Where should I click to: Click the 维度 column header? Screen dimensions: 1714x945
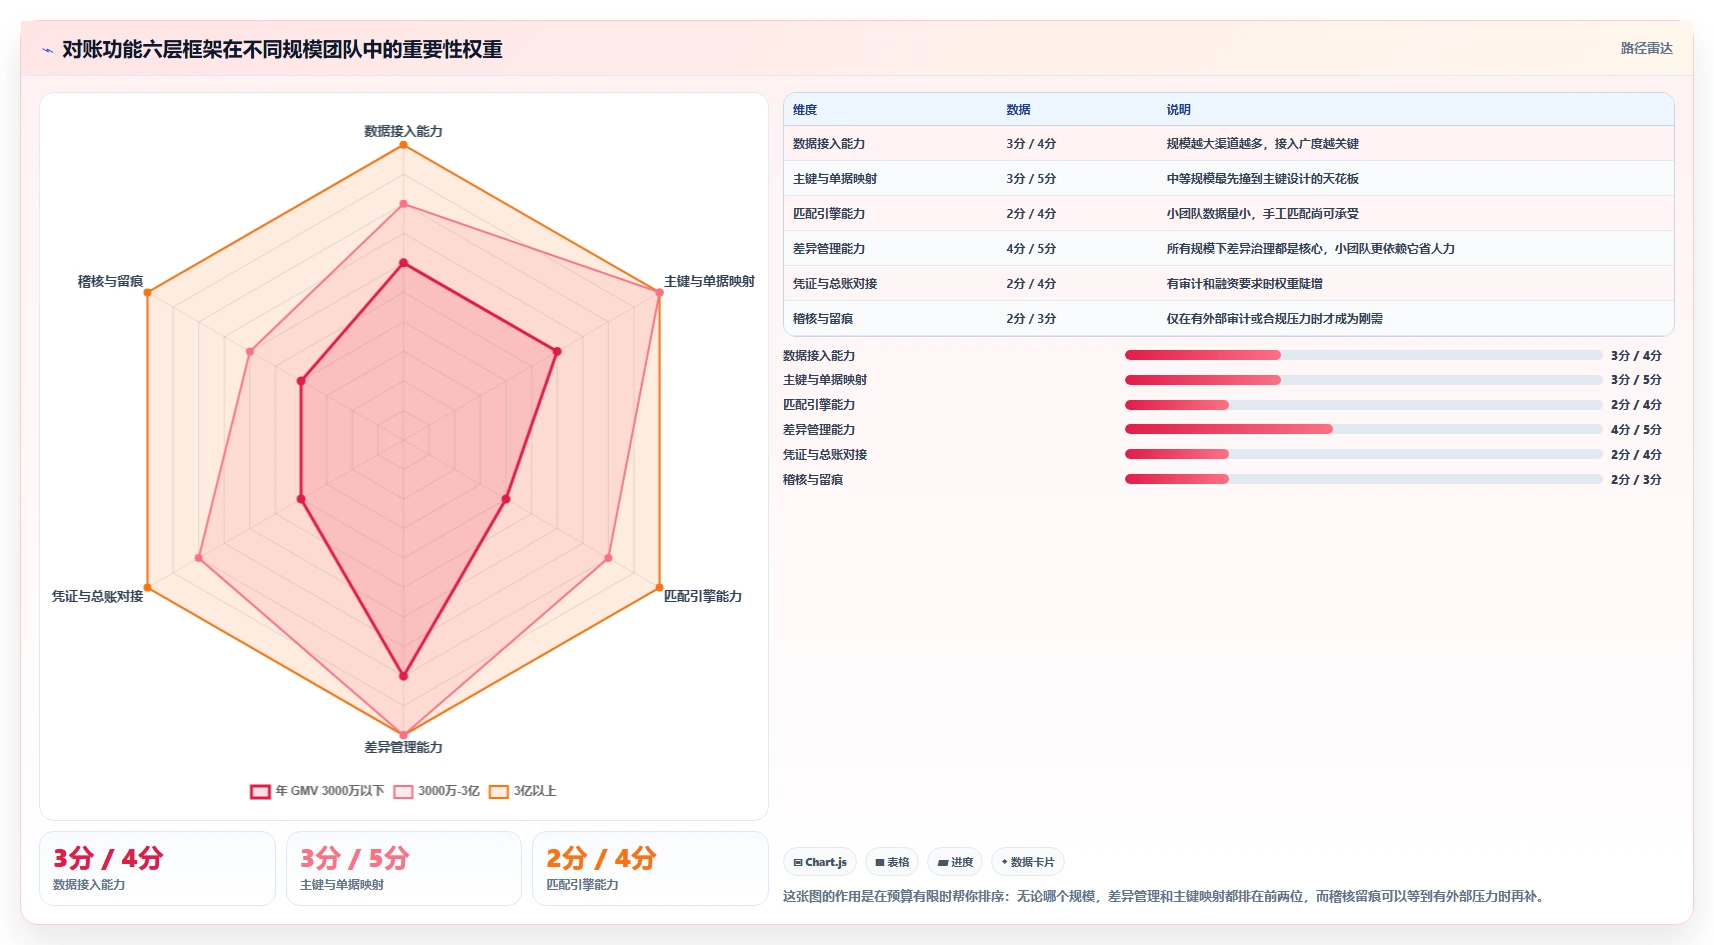[x=805, y=110]
